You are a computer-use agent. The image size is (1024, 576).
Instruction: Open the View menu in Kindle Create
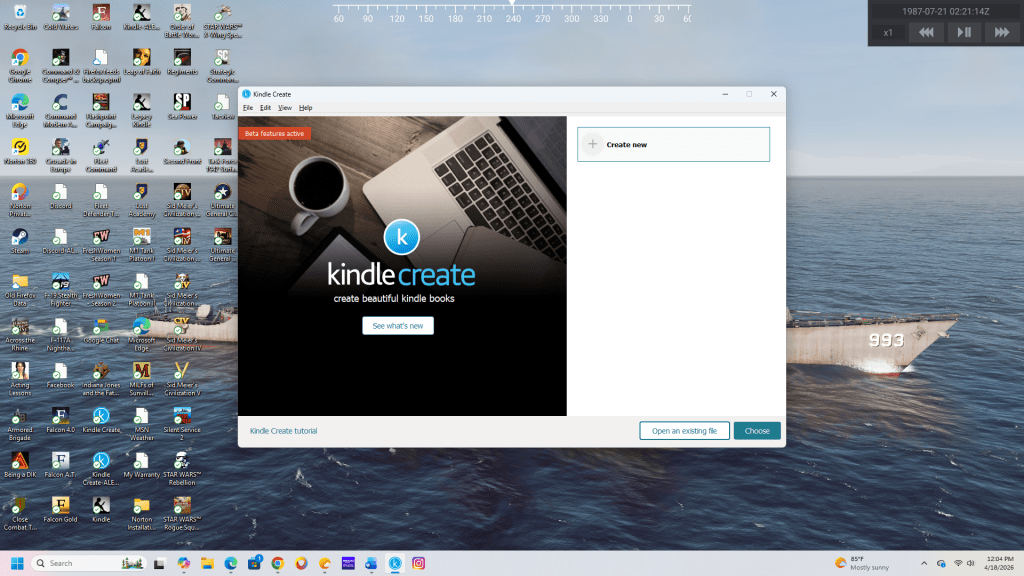(x=285, y=108)
